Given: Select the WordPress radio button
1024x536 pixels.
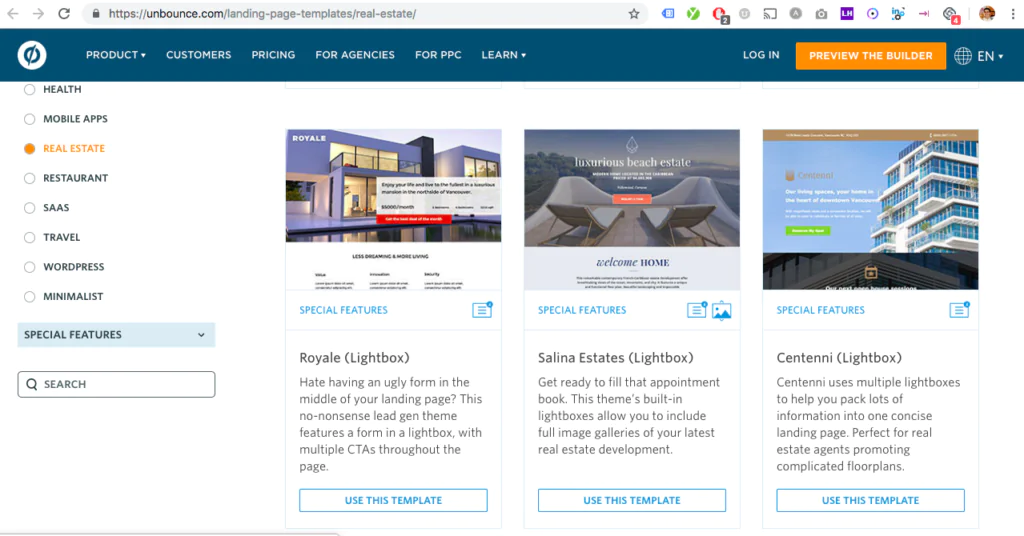Looking at the screenshot, I should click(x=29, y=266).
